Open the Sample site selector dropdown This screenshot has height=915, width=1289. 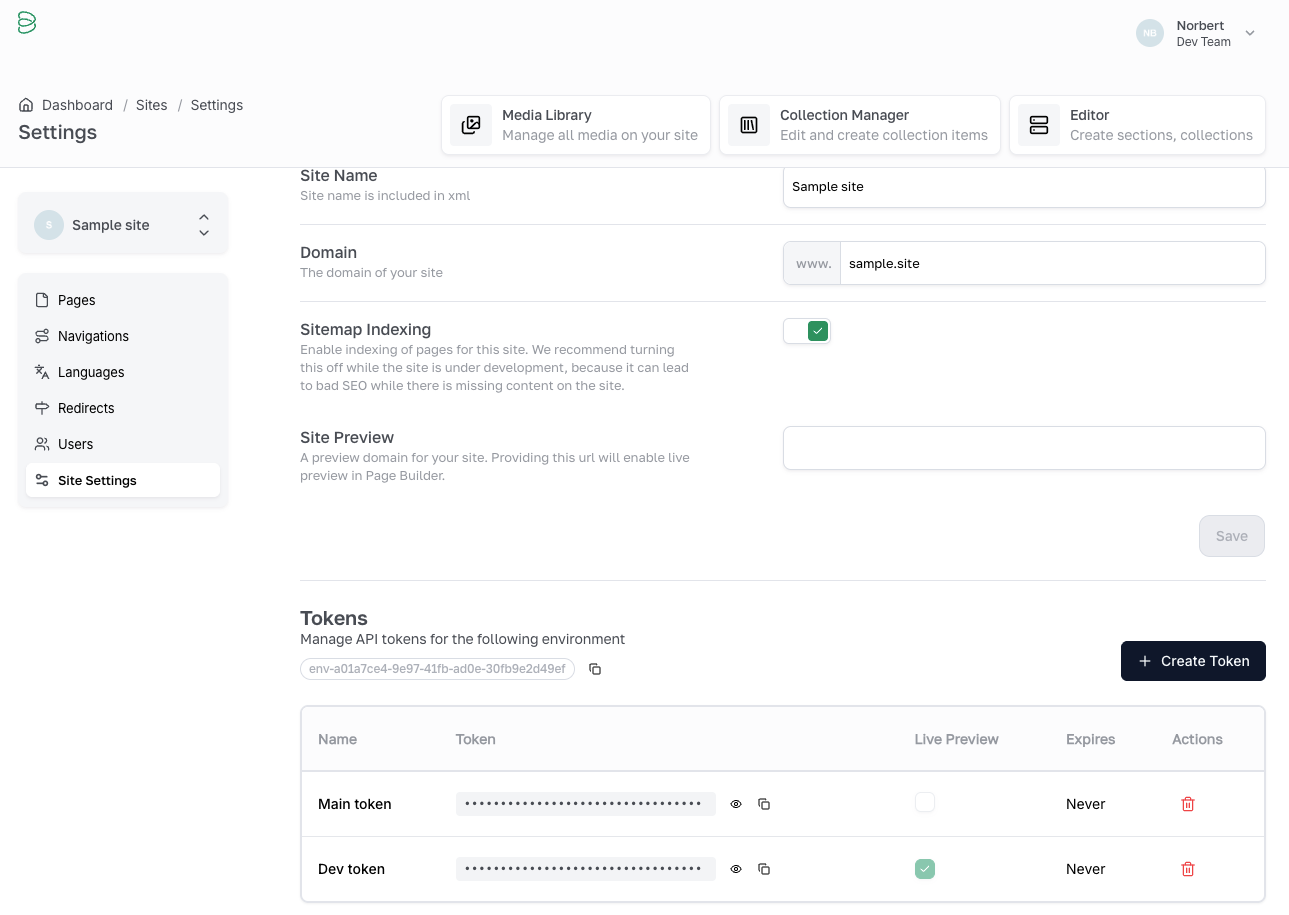(123, 225)
